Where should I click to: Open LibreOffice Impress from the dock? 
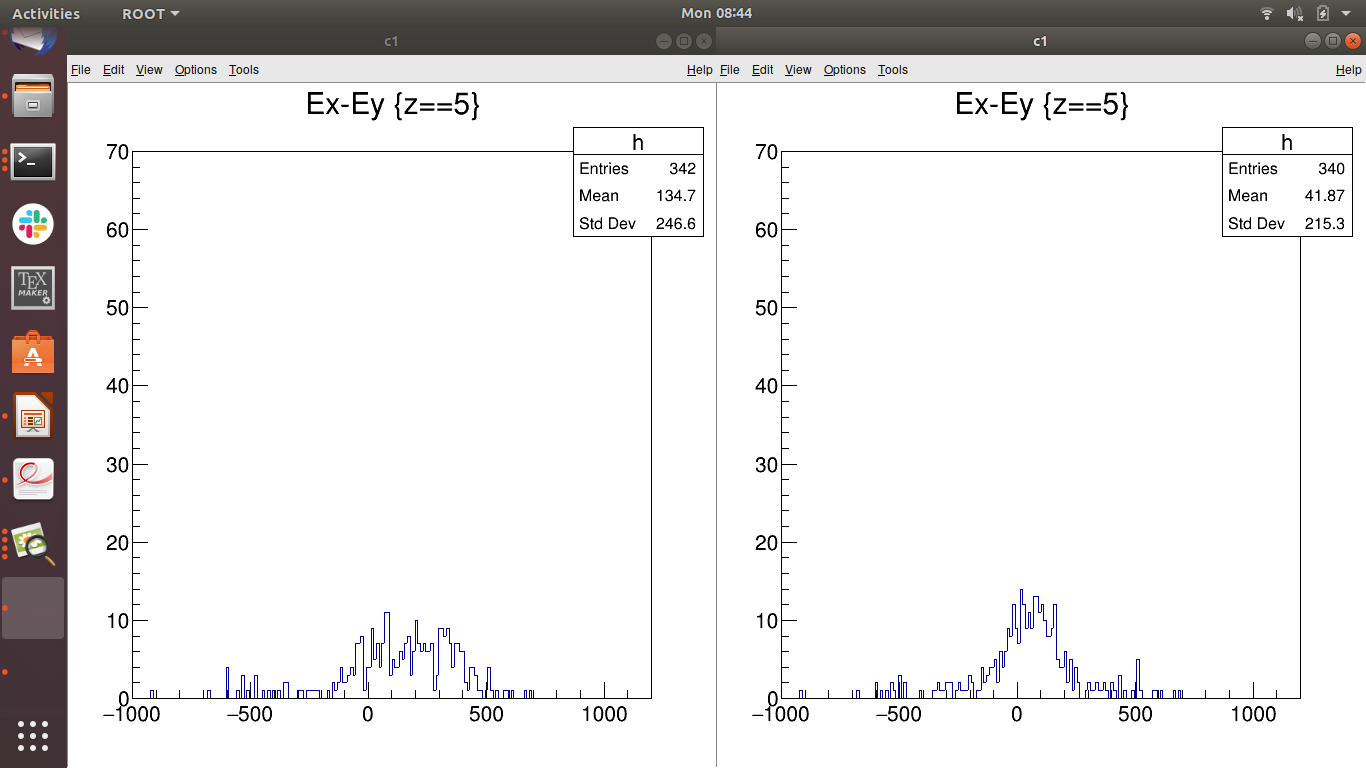[33, 416]
